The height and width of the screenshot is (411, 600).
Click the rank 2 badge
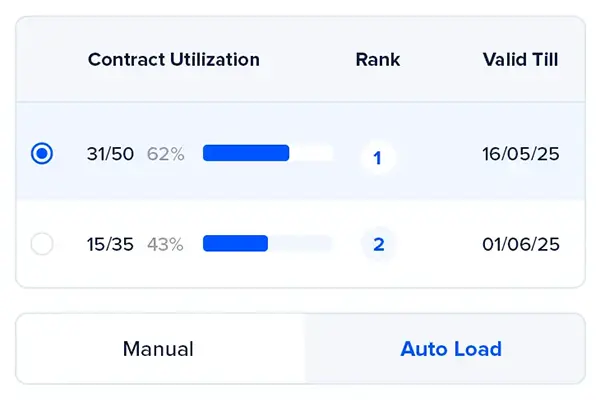pos(378,244)
